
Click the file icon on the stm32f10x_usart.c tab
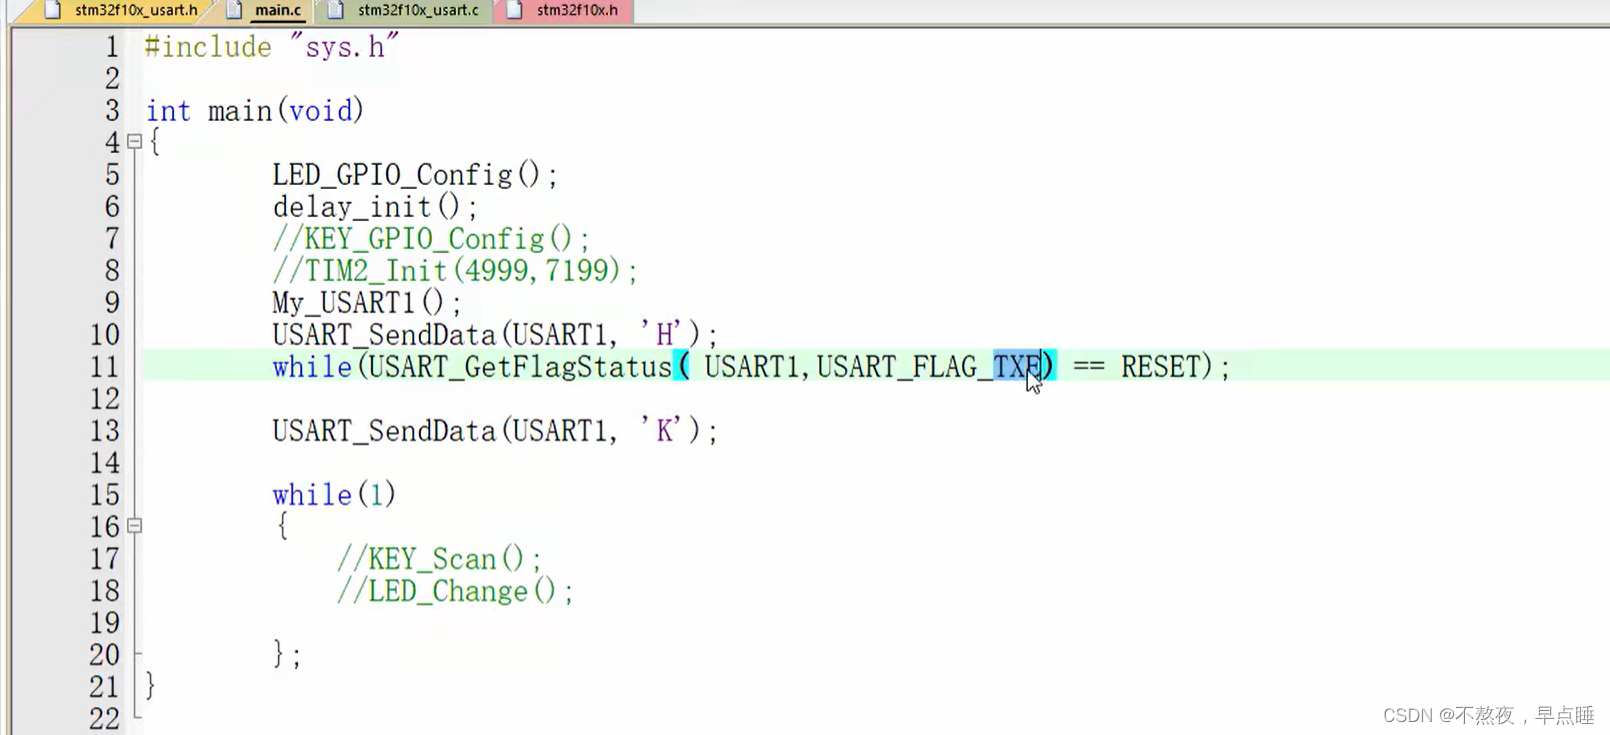(337, 10)
